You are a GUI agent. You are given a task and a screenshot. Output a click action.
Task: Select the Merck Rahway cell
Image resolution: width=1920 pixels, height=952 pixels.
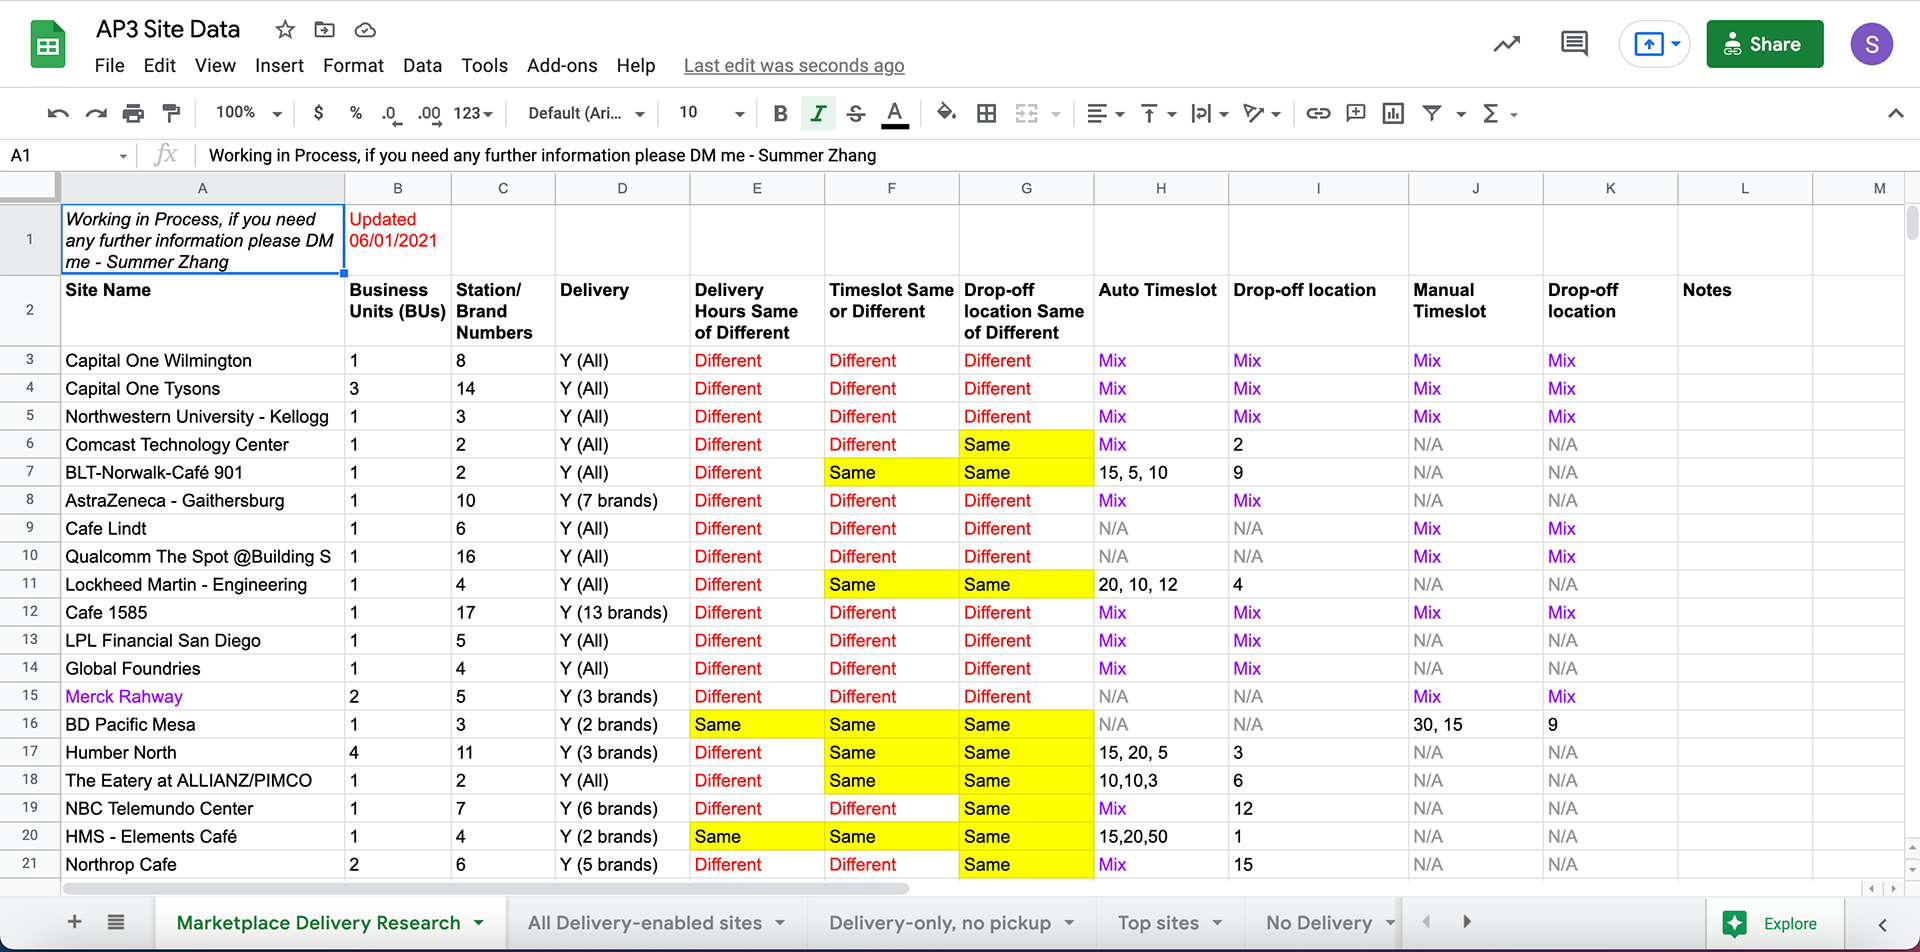(203, 696)
